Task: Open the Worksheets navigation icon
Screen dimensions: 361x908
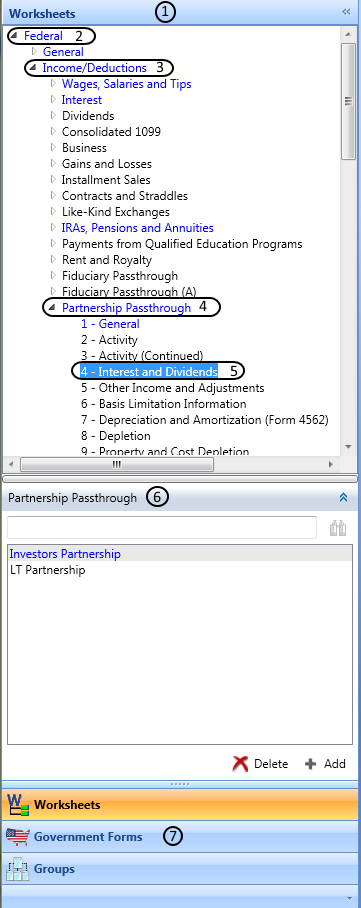Action: click(17, 804)
